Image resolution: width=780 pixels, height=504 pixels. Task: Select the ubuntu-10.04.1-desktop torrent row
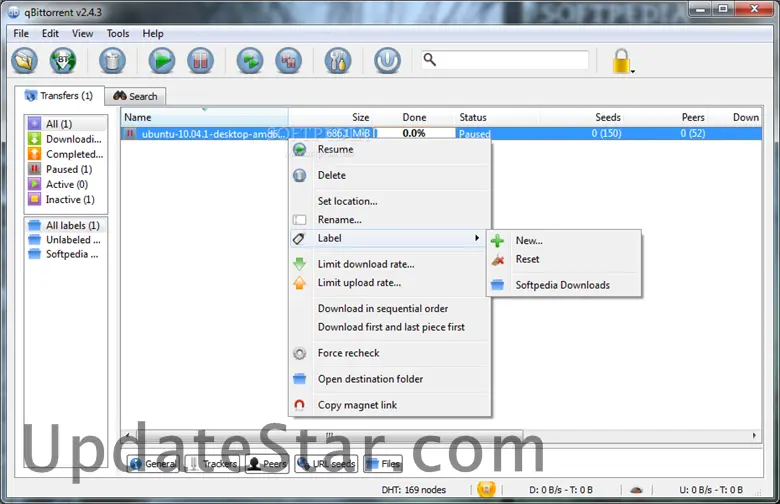click(441, 133)
